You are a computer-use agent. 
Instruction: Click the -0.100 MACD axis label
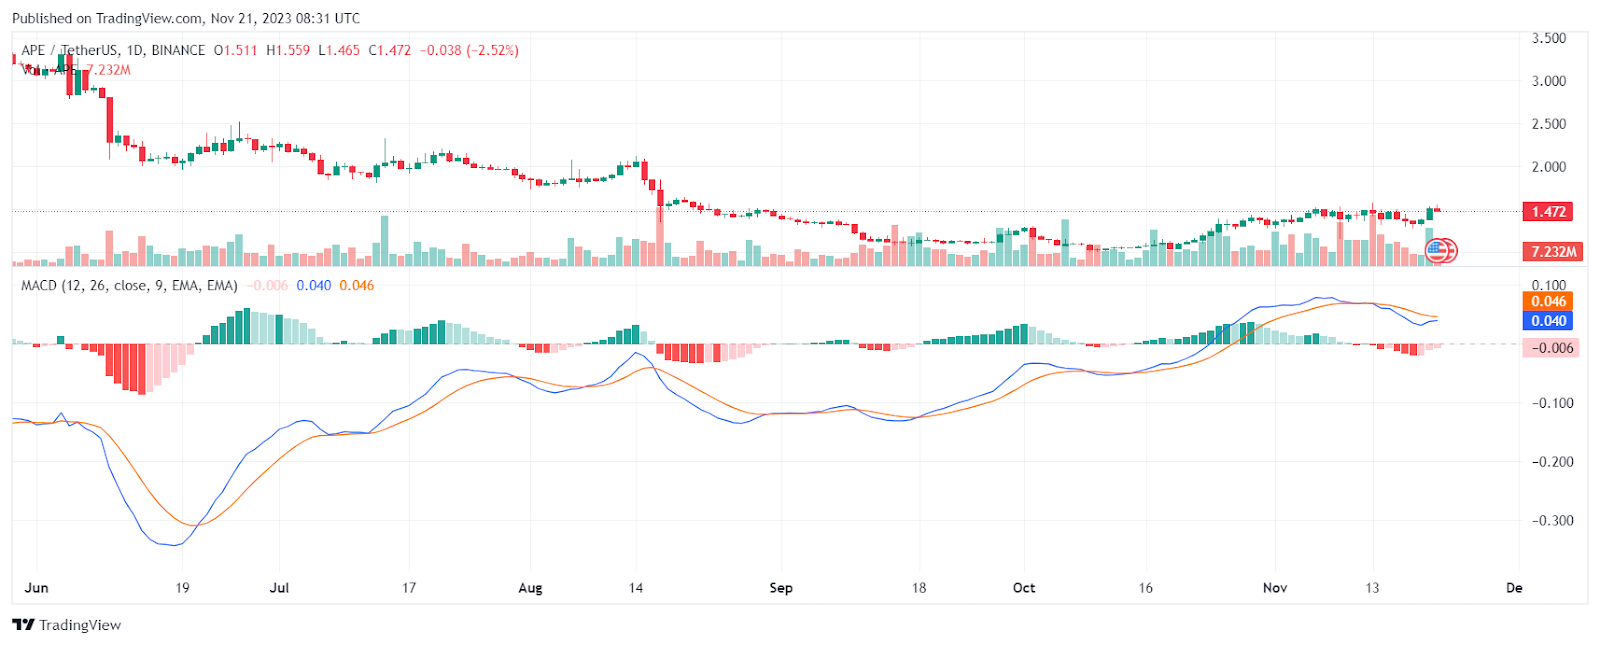tap(1553, 403)
